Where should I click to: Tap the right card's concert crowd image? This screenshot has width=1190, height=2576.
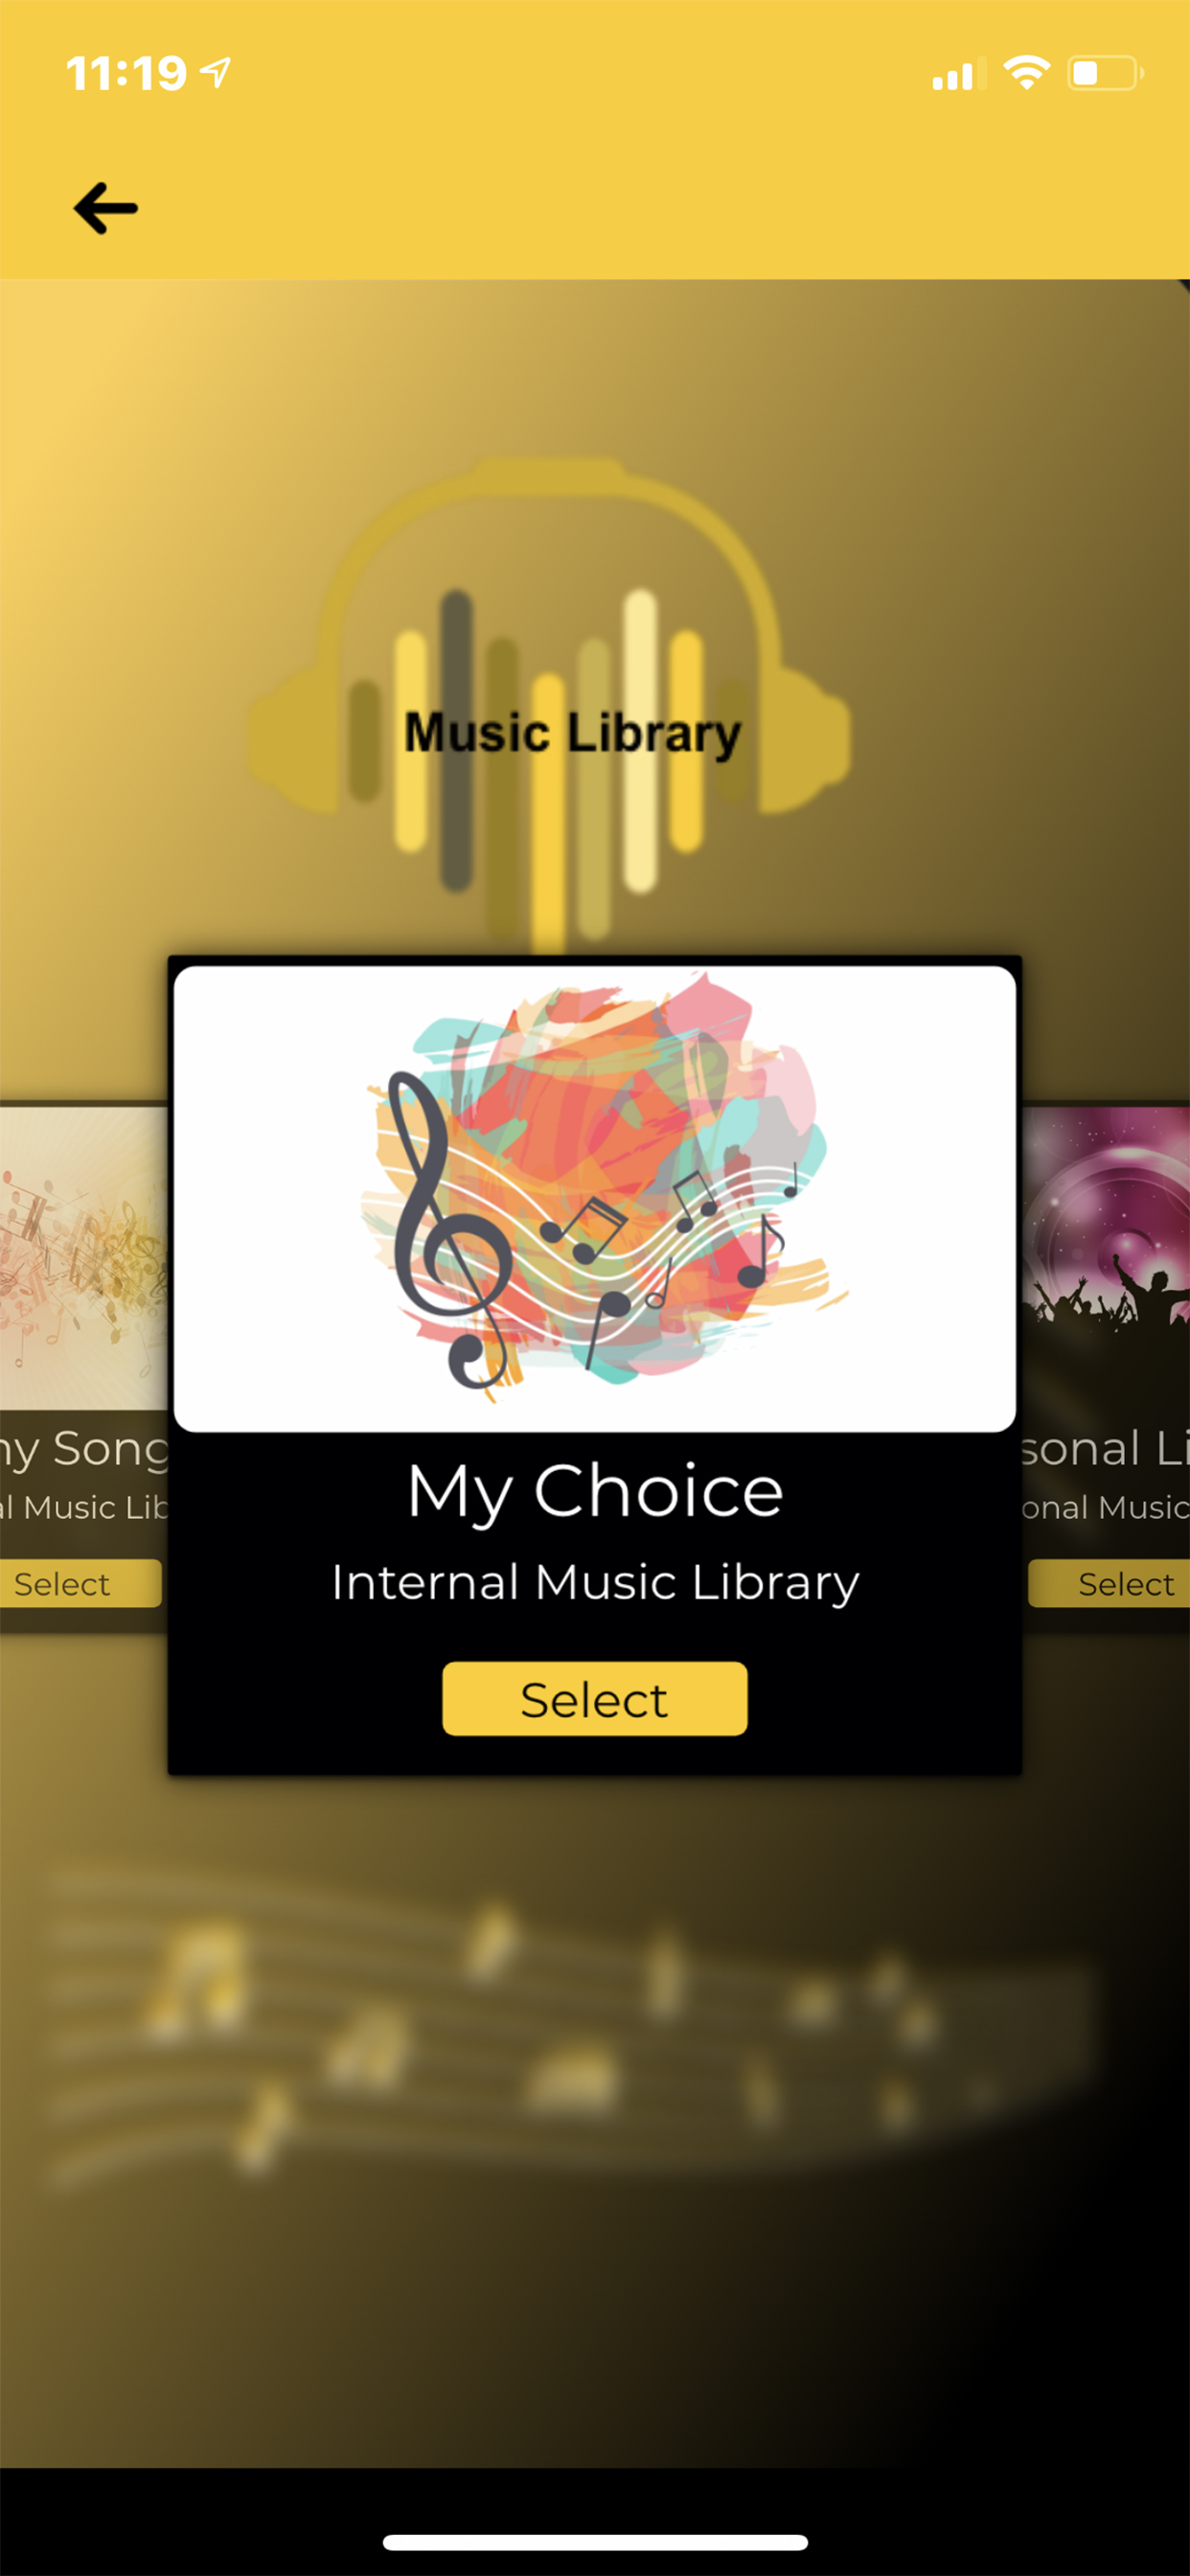click(1106, 1258)
